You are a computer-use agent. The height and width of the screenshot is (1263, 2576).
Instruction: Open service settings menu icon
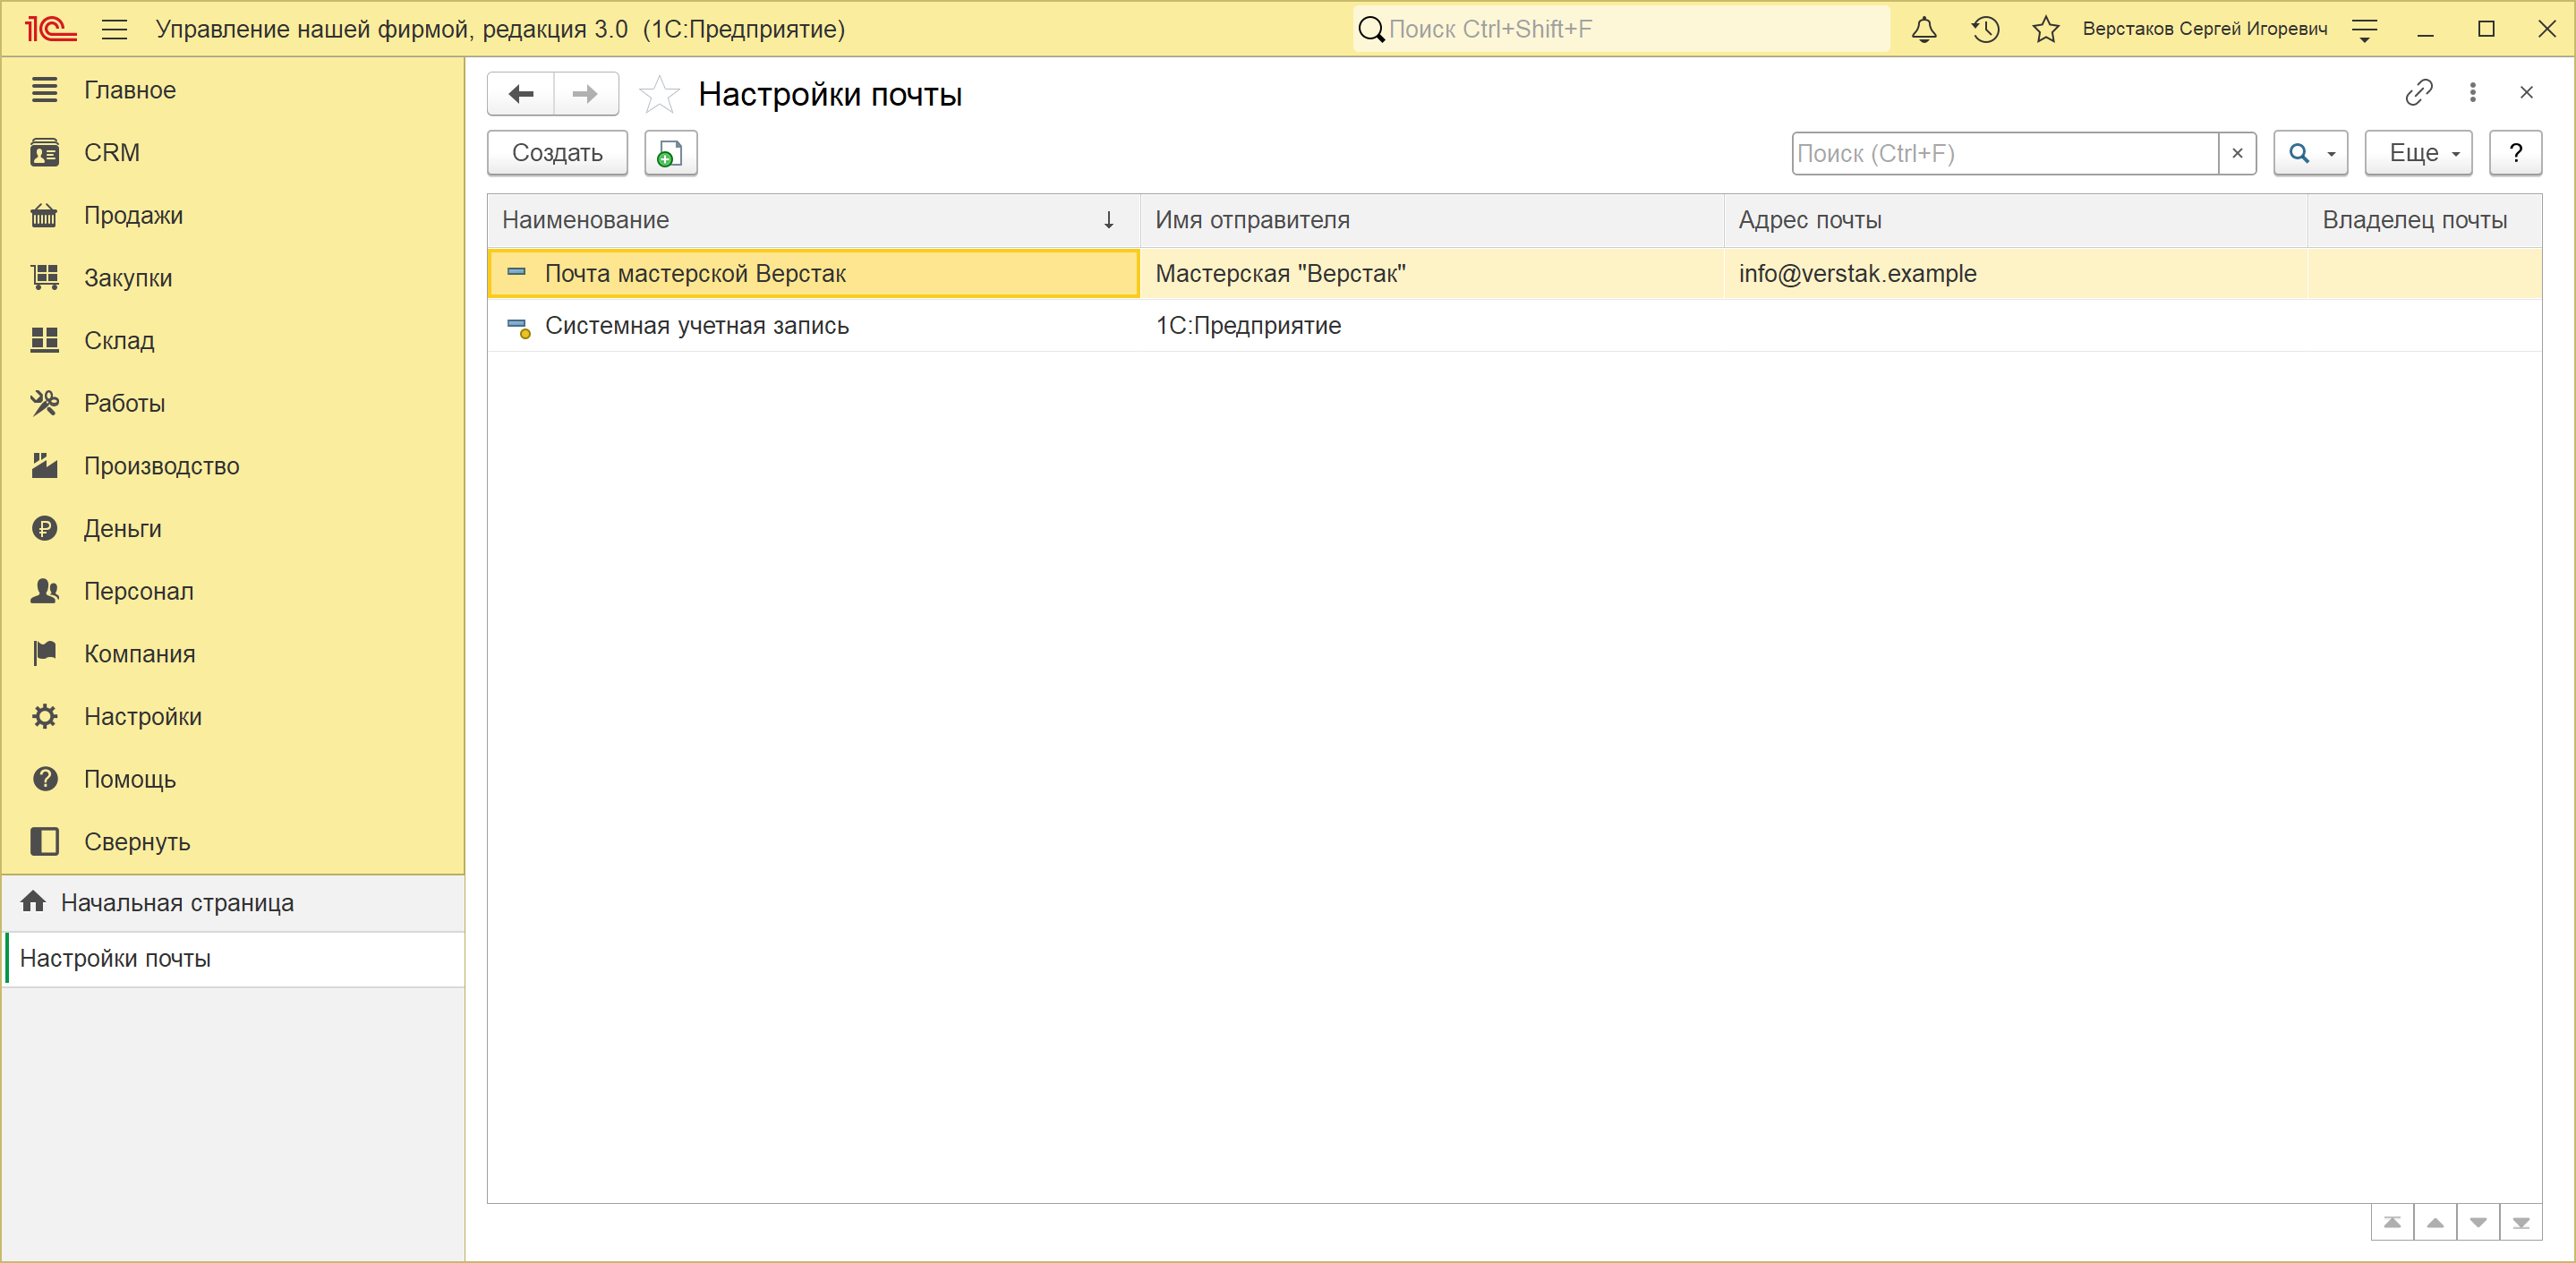tap(2365, 30)
